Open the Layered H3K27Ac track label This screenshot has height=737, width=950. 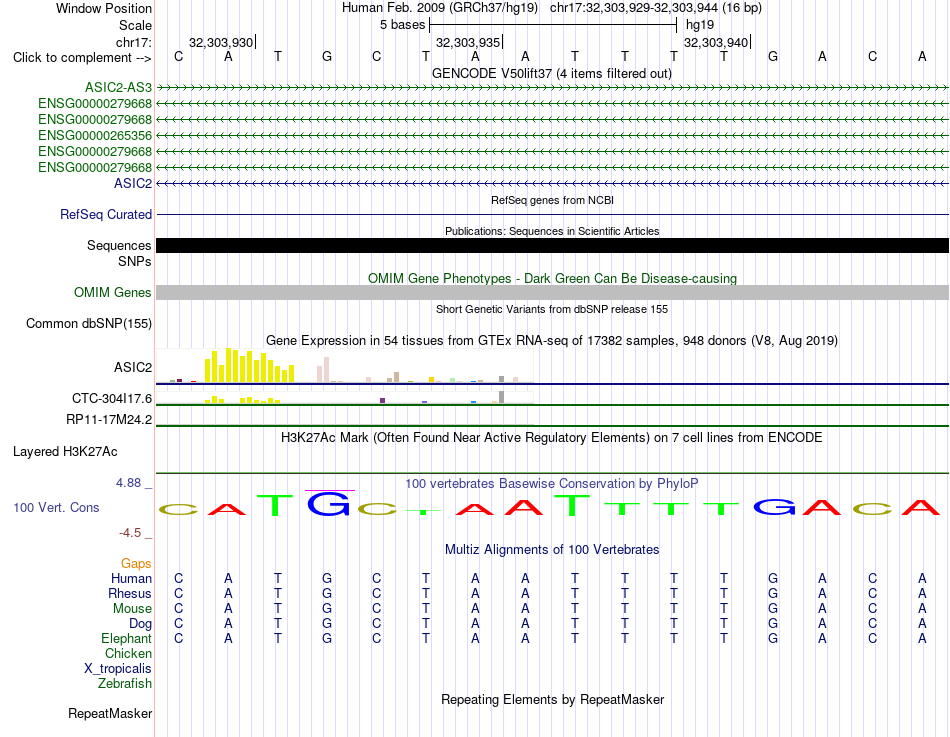(65, 452)
